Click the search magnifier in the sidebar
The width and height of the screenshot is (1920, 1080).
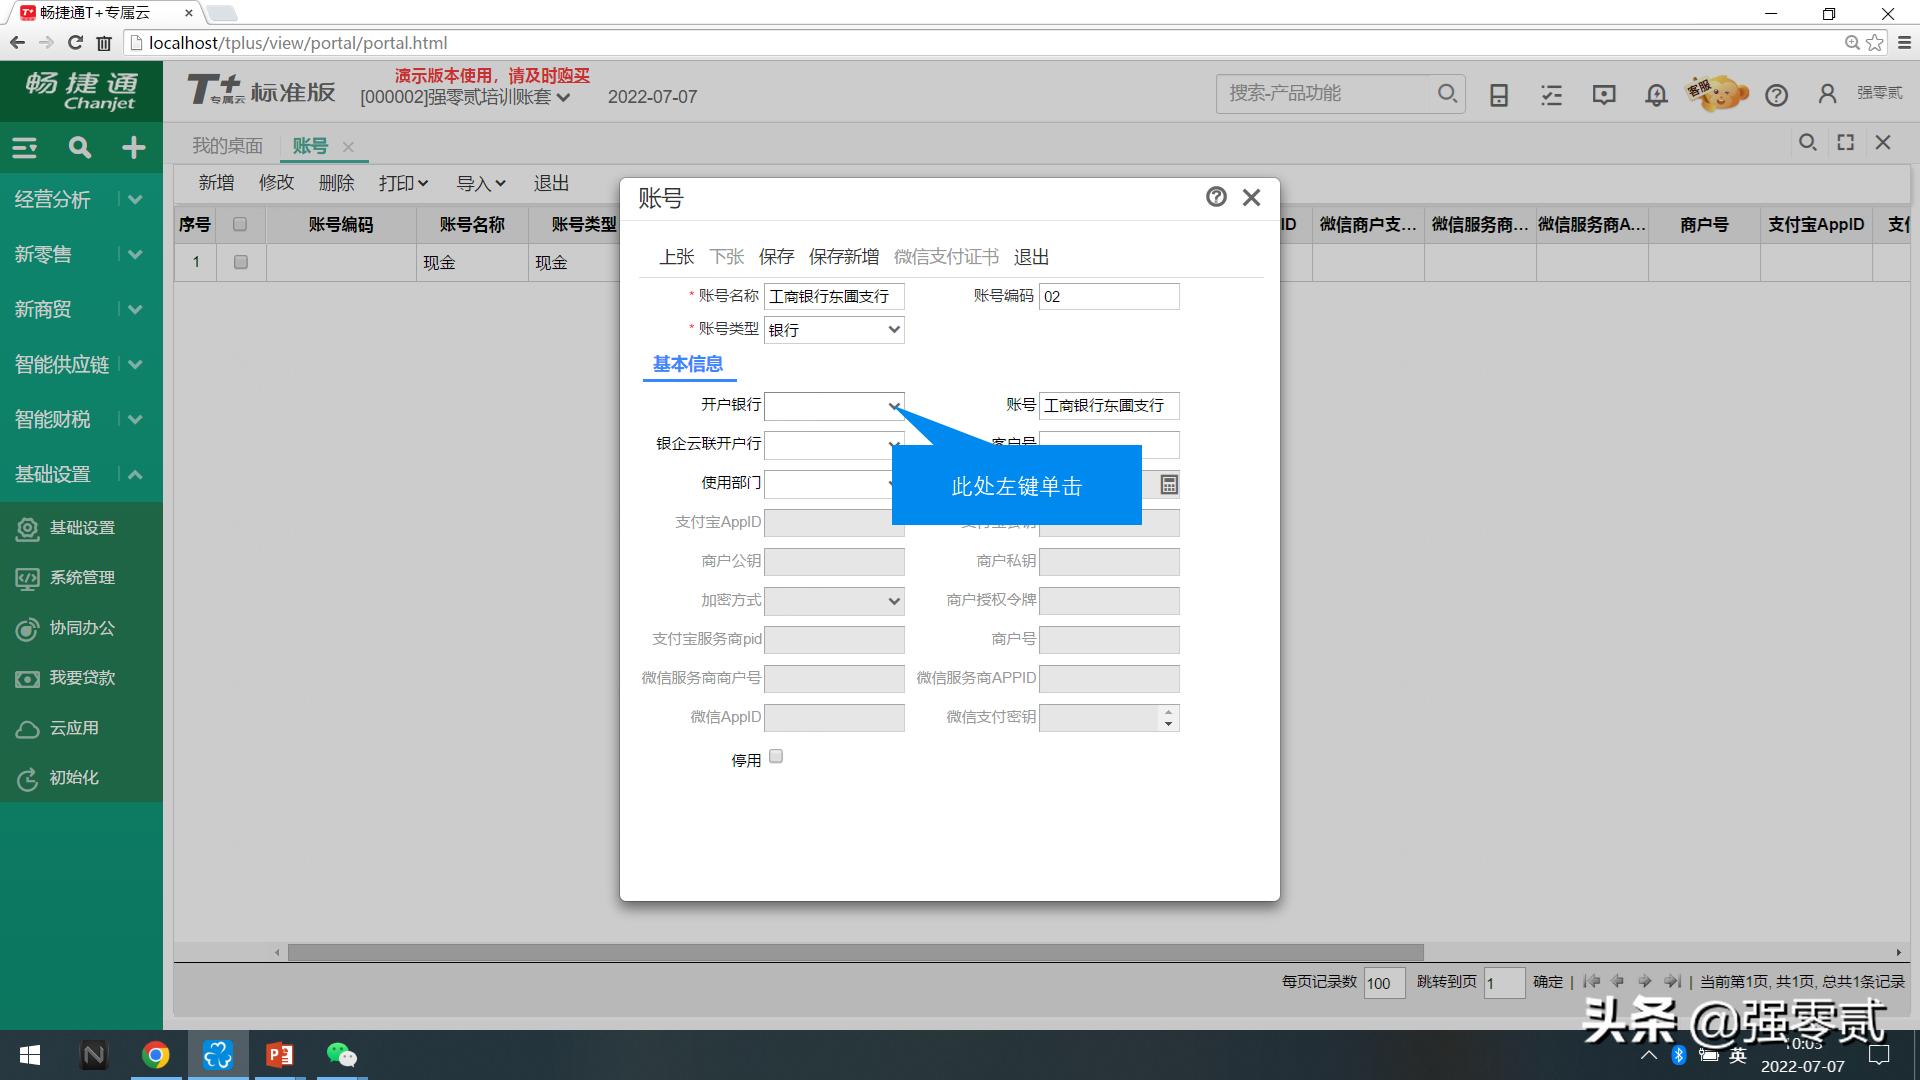79,147
